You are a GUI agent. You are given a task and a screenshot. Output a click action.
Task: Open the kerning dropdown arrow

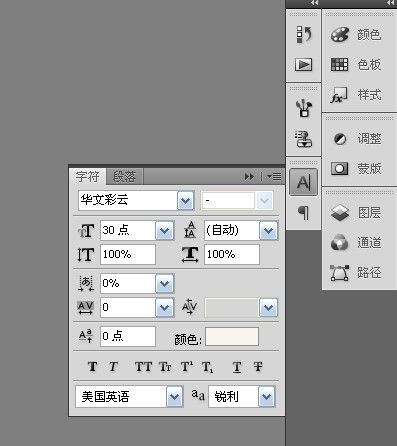pyautogui.click(x=269, y=308)
